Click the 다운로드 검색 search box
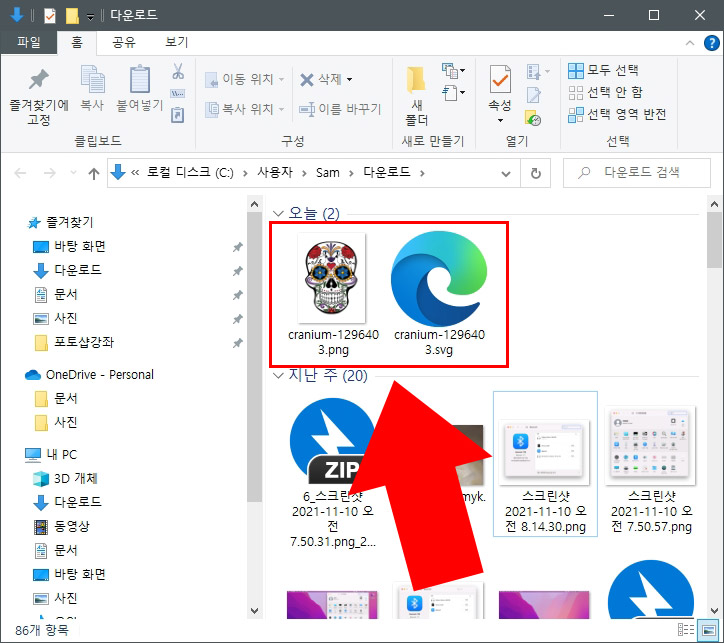 [x=637, y=173]
